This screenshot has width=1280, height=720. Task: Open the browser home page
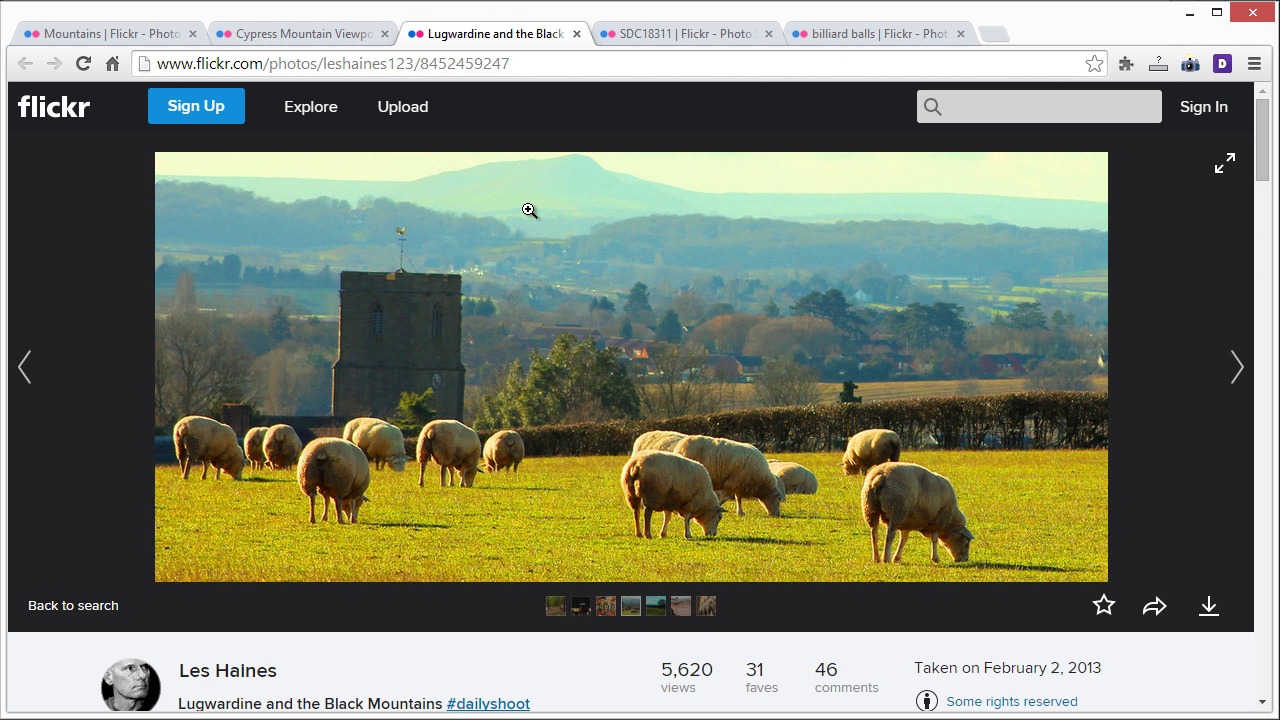pos(113,63)
